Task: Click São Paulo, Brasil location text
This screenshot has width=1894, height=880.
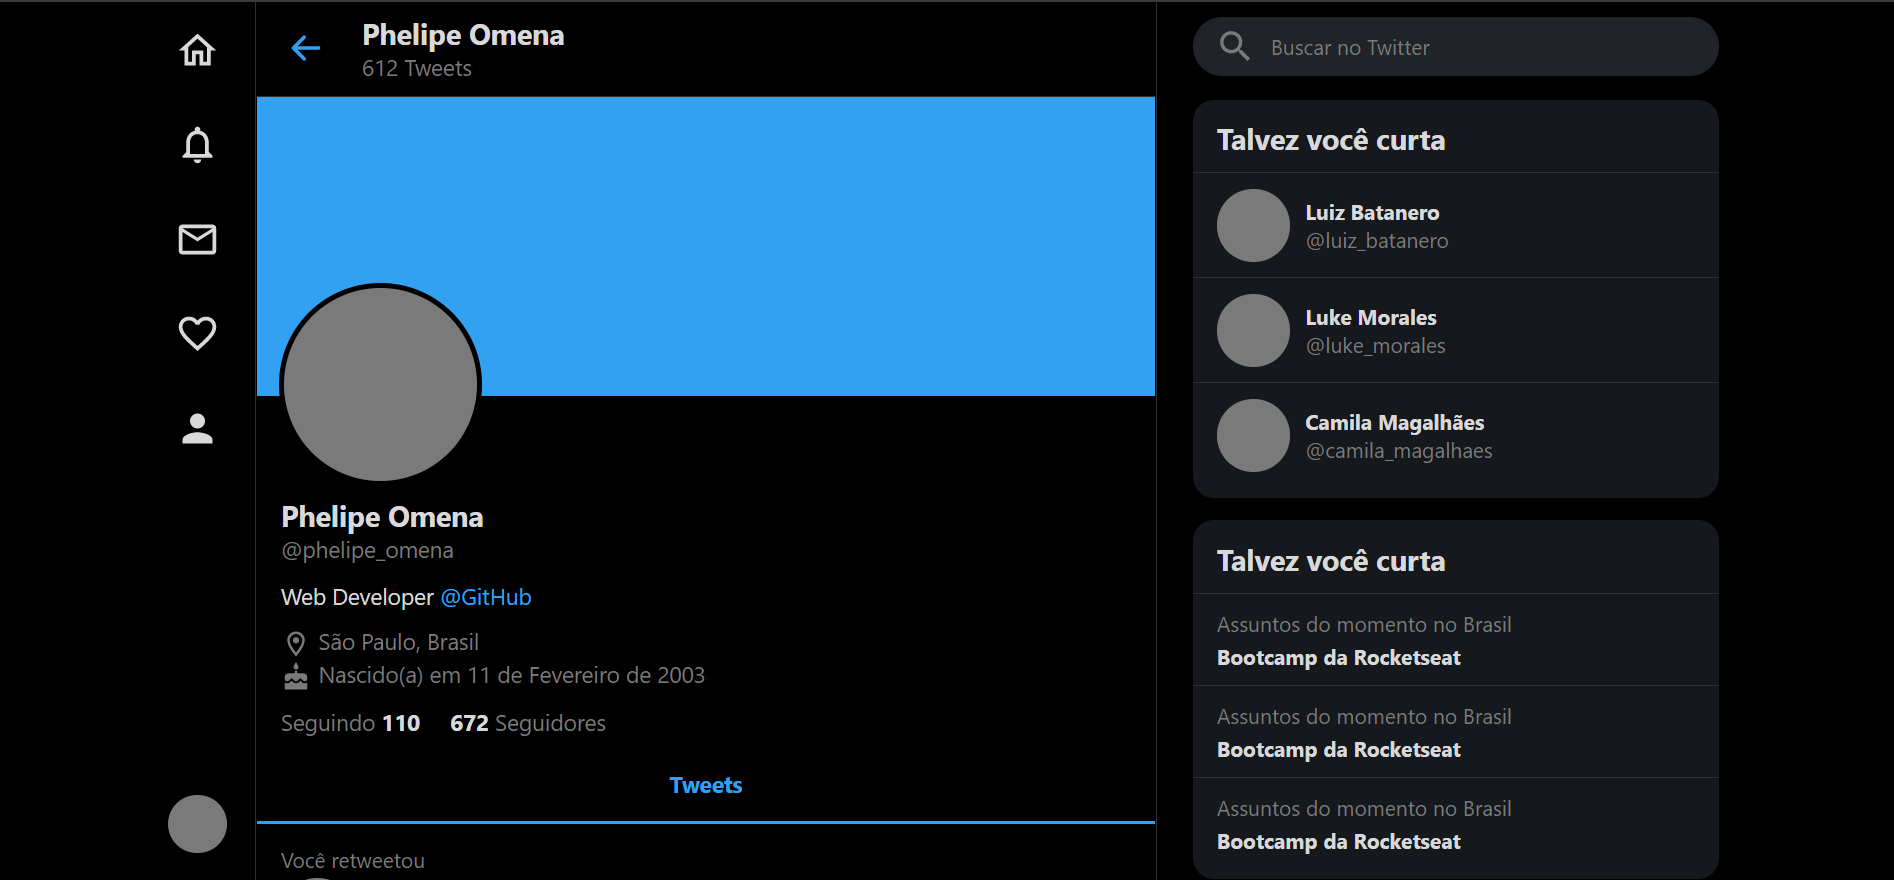Action: tap(398, 642)
